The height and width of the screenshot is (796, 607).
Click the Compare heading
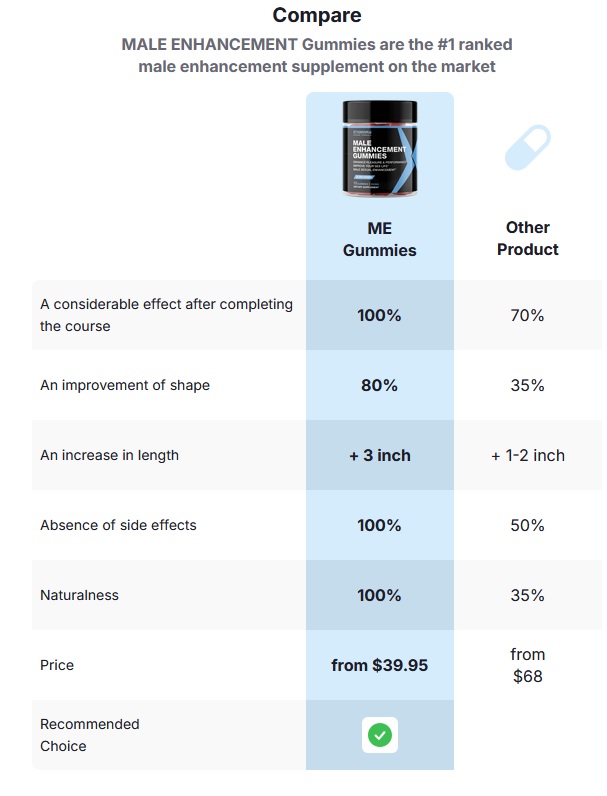(317, 16)
